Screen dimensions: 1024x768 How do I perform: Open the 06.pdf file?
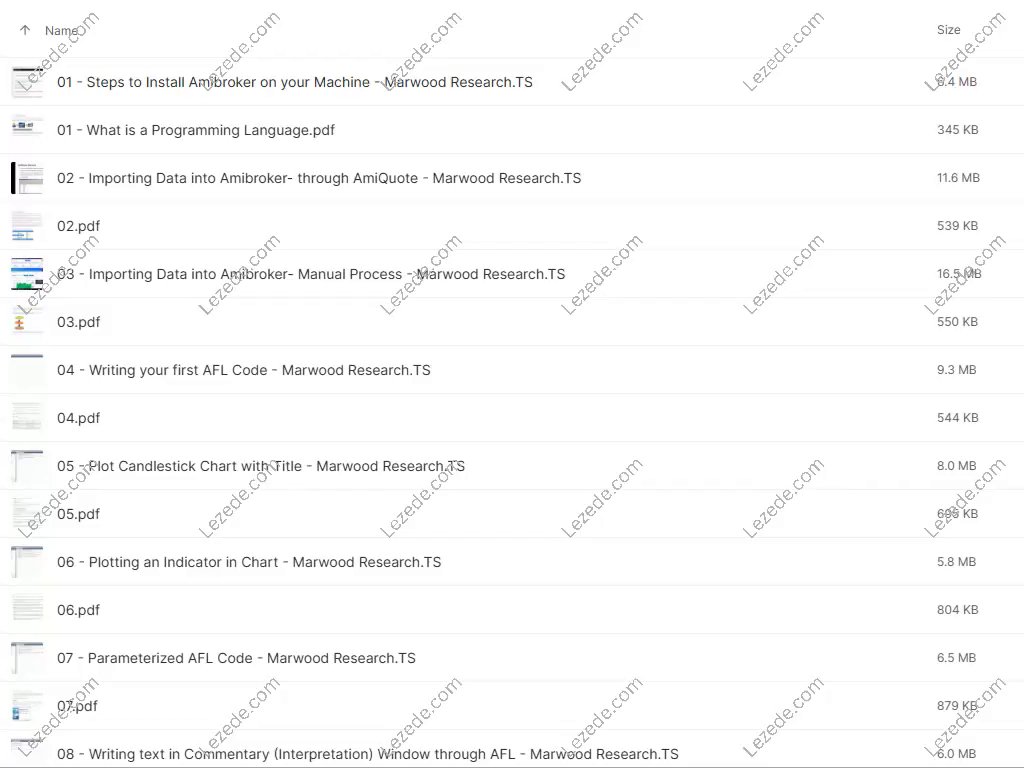(78, 610)
